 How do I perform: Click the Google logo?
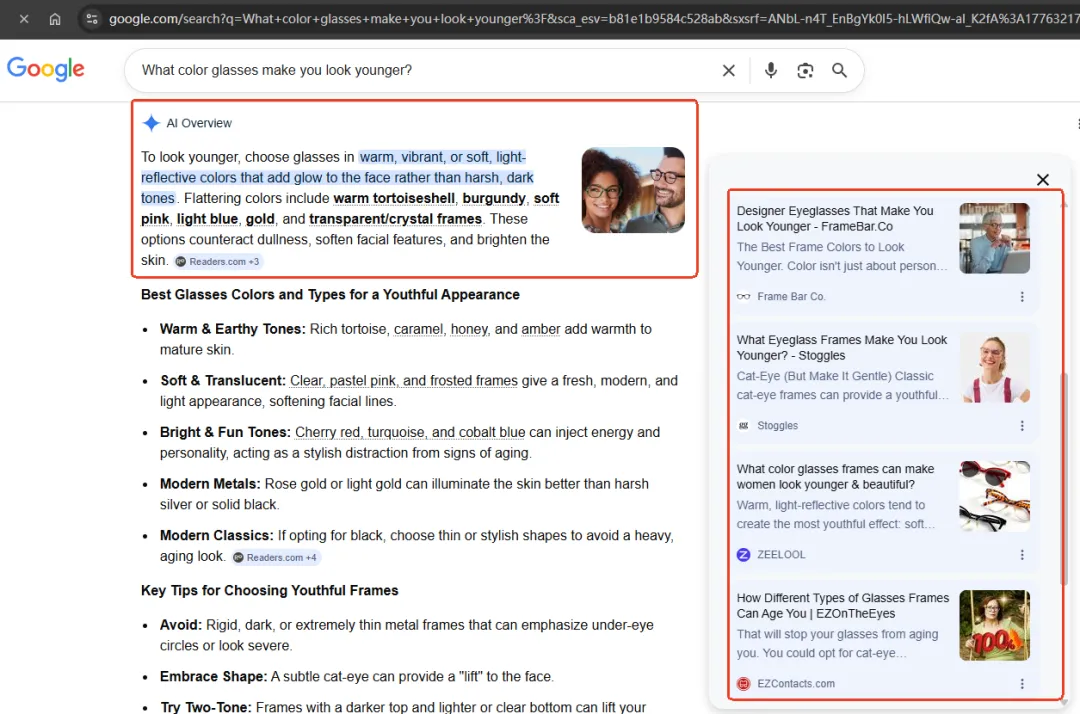45,69
